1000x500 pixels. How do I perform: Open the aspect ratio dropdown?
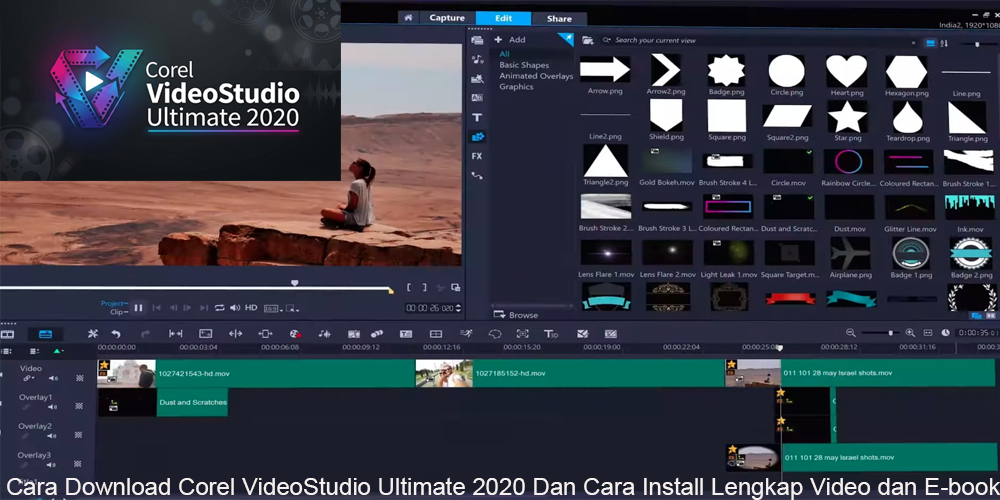pos(272,309)
